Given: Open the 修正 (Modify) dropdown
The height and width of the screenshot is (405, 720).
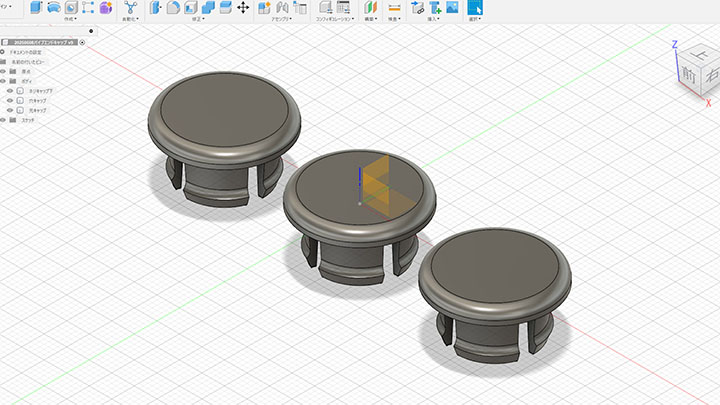Looking at the screenshot, I should pos(198,19).
